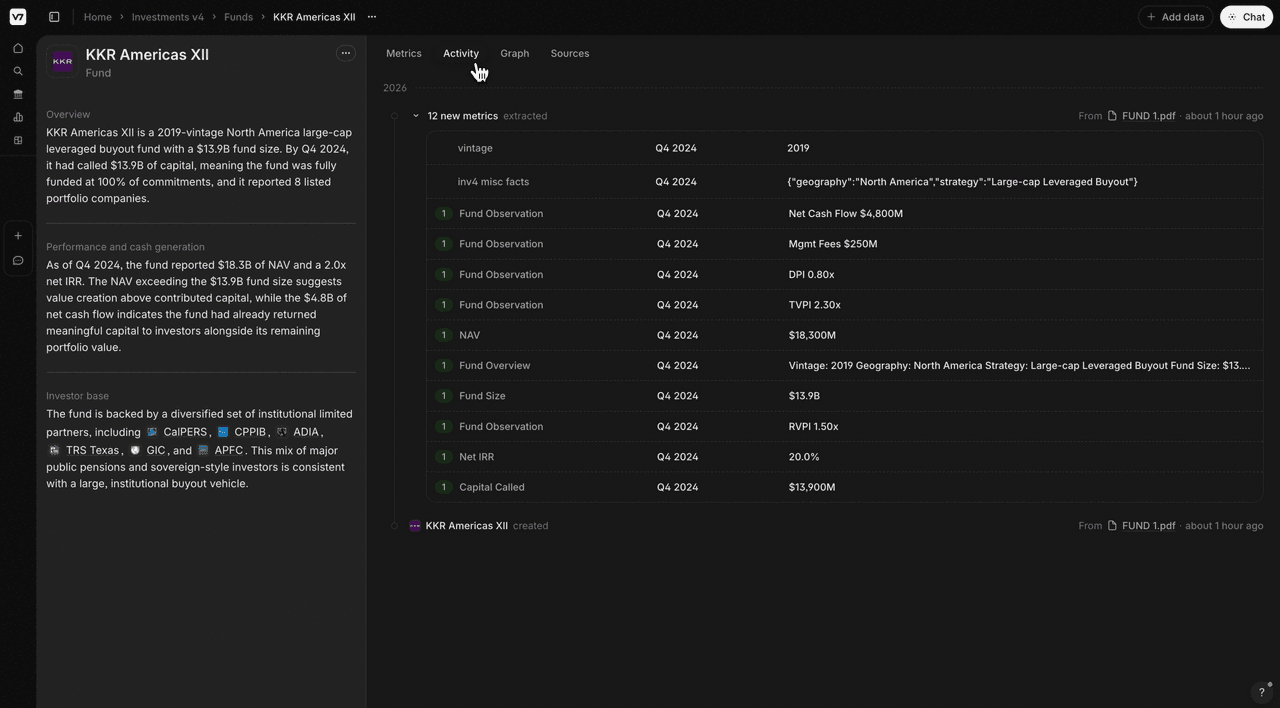Click source badge on Capital Called row
1280x708 pixels.
444,487
